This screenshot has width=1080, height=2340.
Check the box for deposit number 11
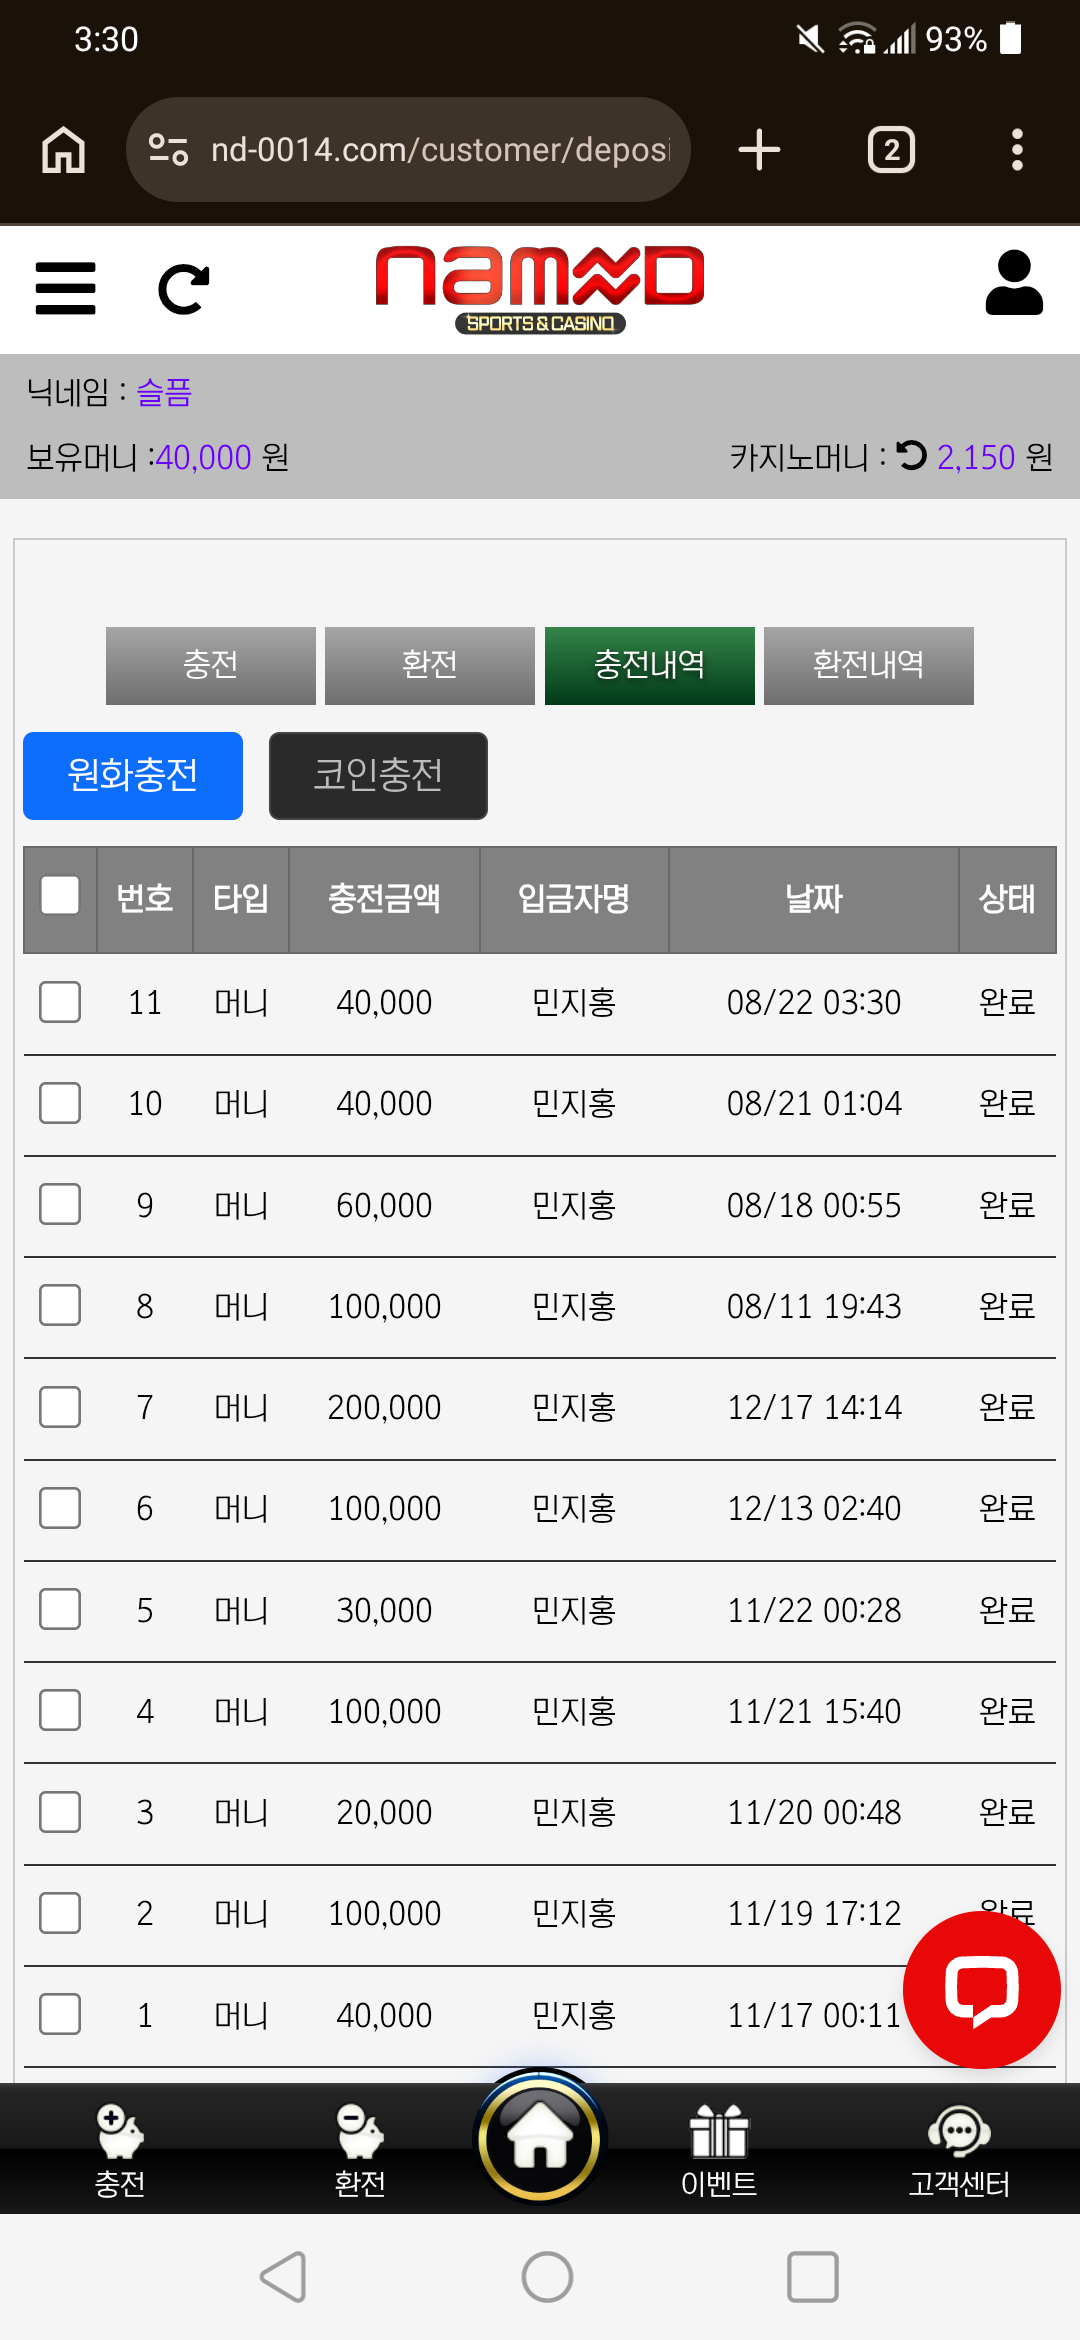click(60, 1002)
